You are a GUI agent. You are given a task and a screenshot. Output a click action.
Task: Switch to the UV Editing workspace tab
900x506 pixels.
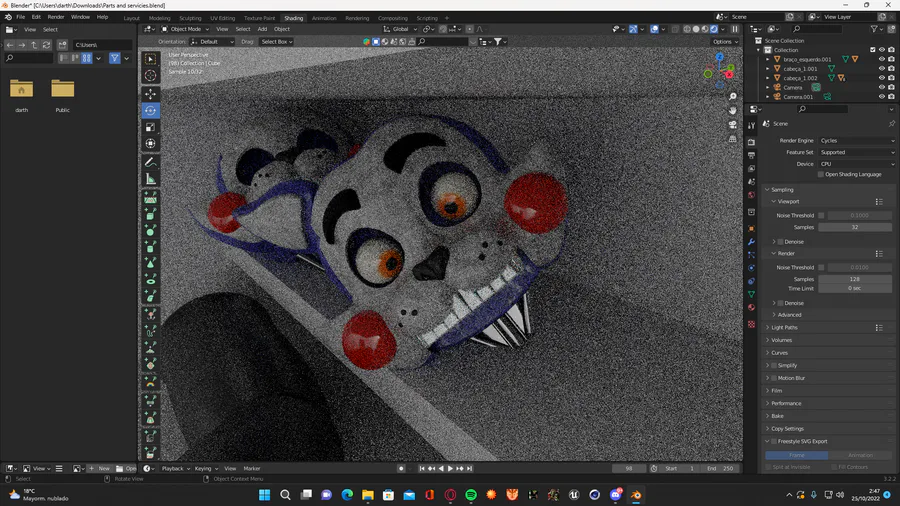[x=222, y=18]
